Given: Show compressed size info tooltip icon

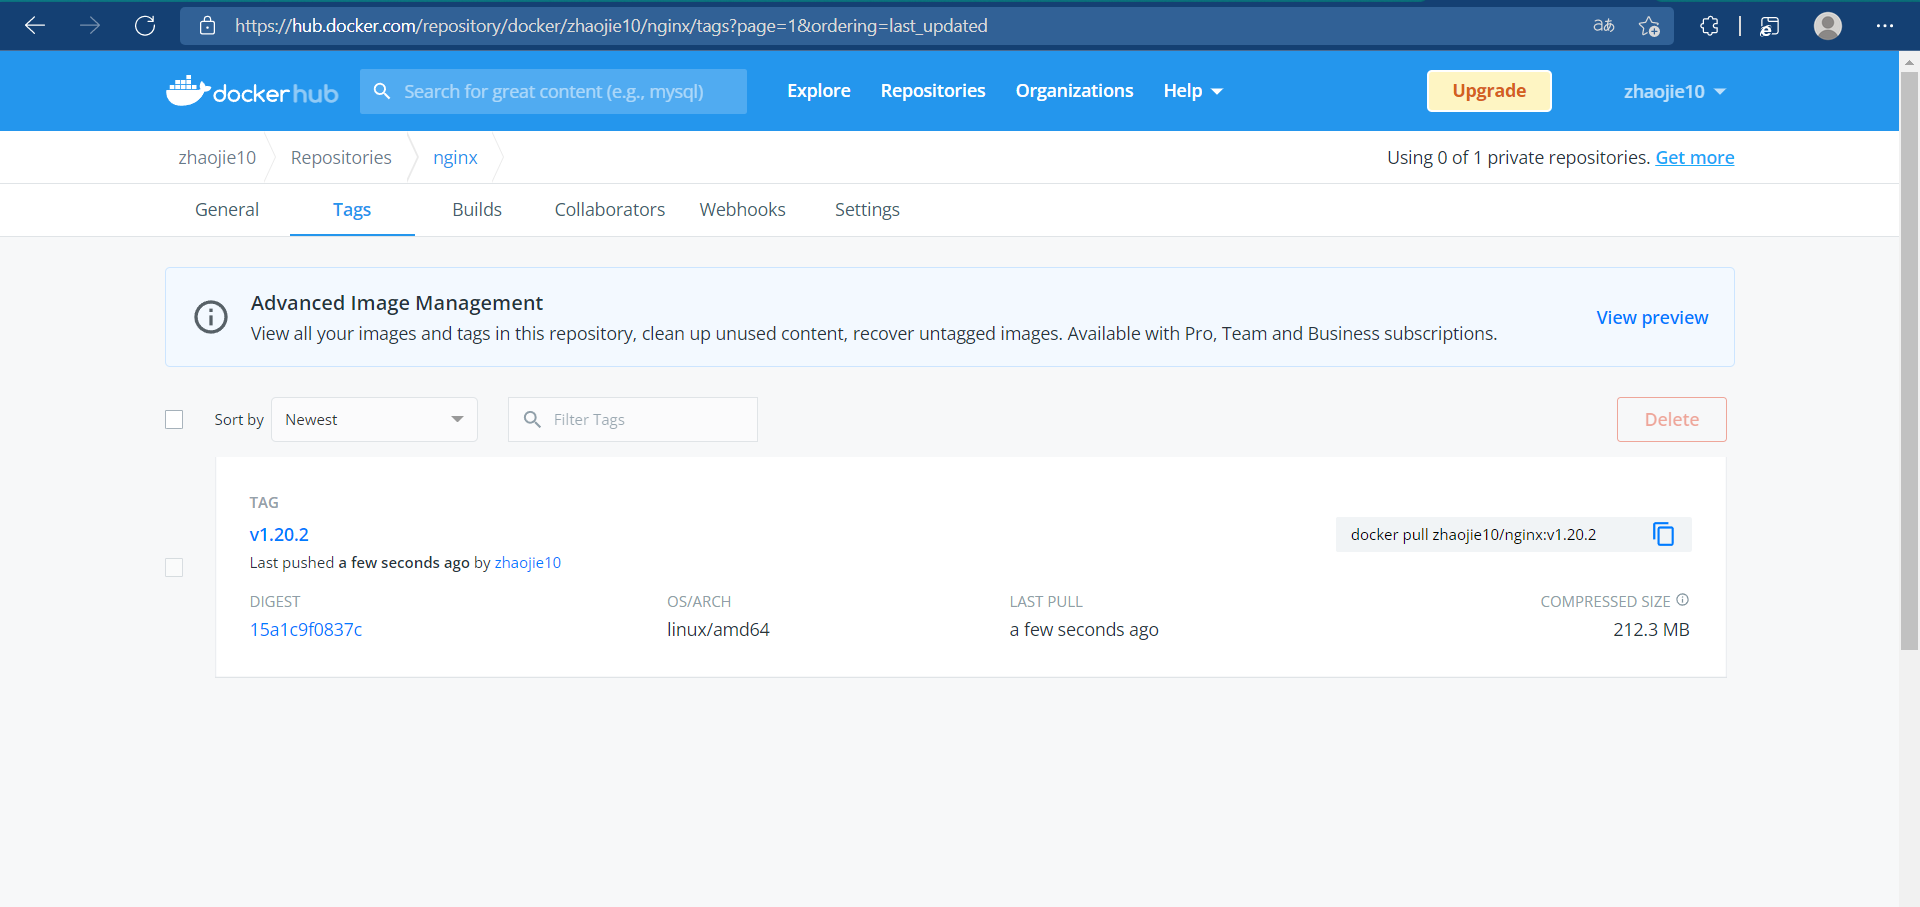Looking at the screenshot, I should click(x=1682, y=600).
